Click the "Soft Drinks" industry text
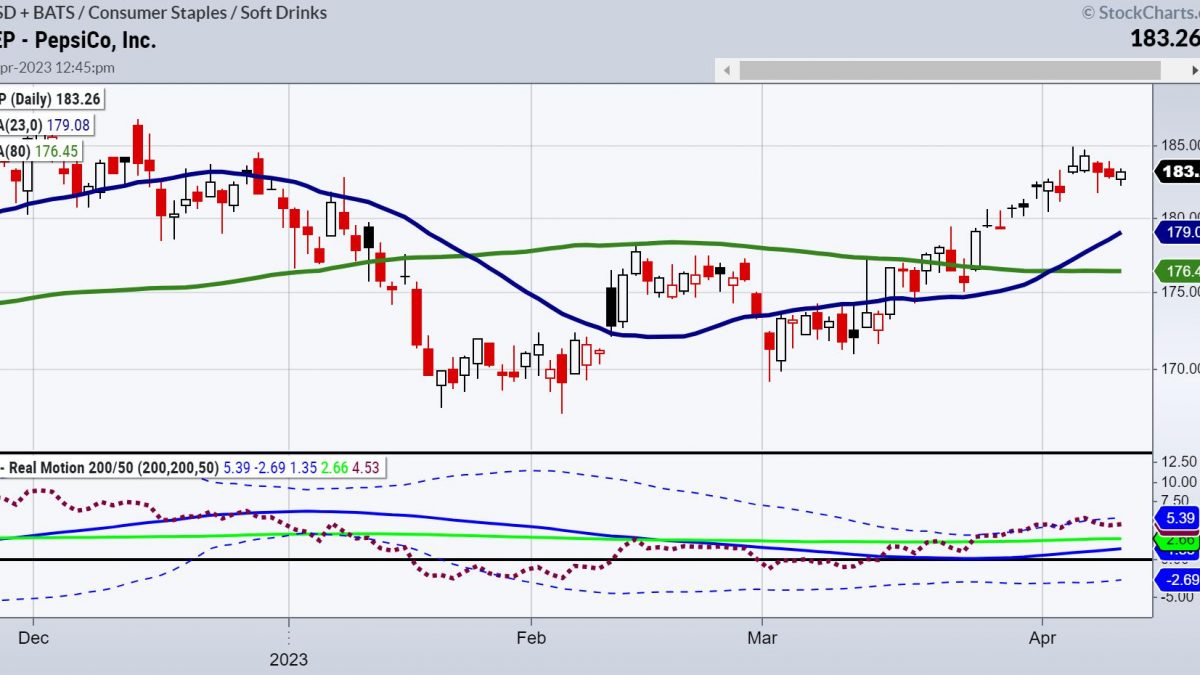This screenshot has width=1200, height=675. pyautogui.click(x=286, y=13)
